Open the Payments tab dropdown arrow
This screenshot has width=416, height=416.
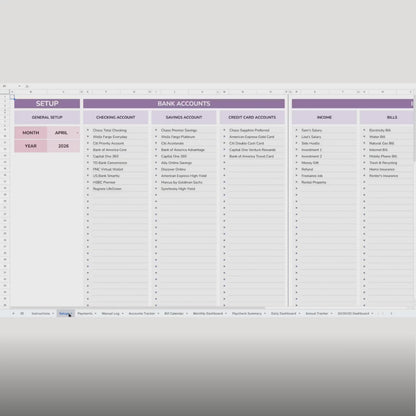[x=95, y=314]
